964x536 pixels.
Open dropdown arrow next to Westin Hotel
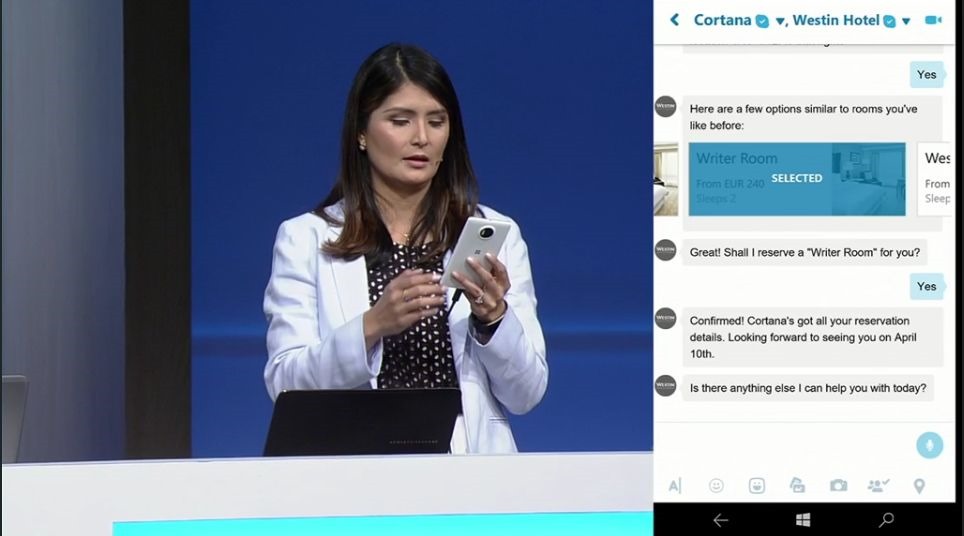[x=906, y=22]
